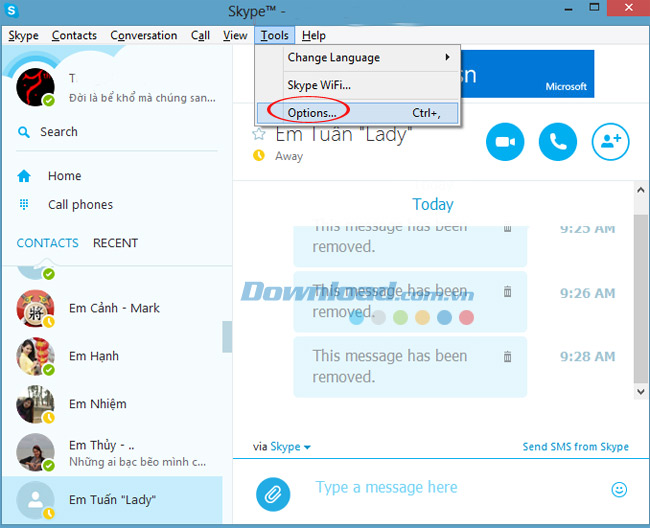Open the Contacts menu

coord(74,36)
